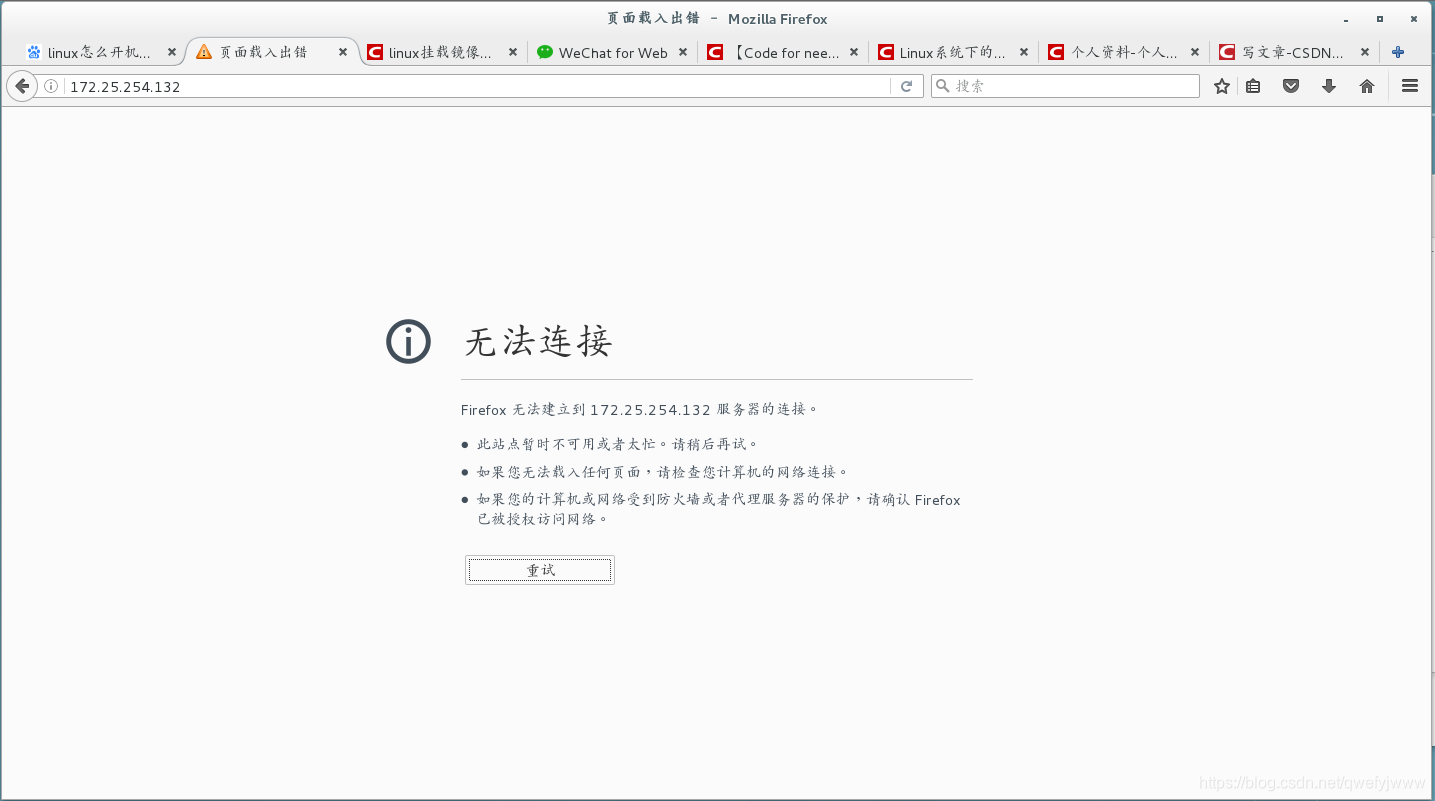This screenshot has height=801, width=1435.
Task: Close the '个人资料-个人' tab
Action: [x=1194, y=53]
